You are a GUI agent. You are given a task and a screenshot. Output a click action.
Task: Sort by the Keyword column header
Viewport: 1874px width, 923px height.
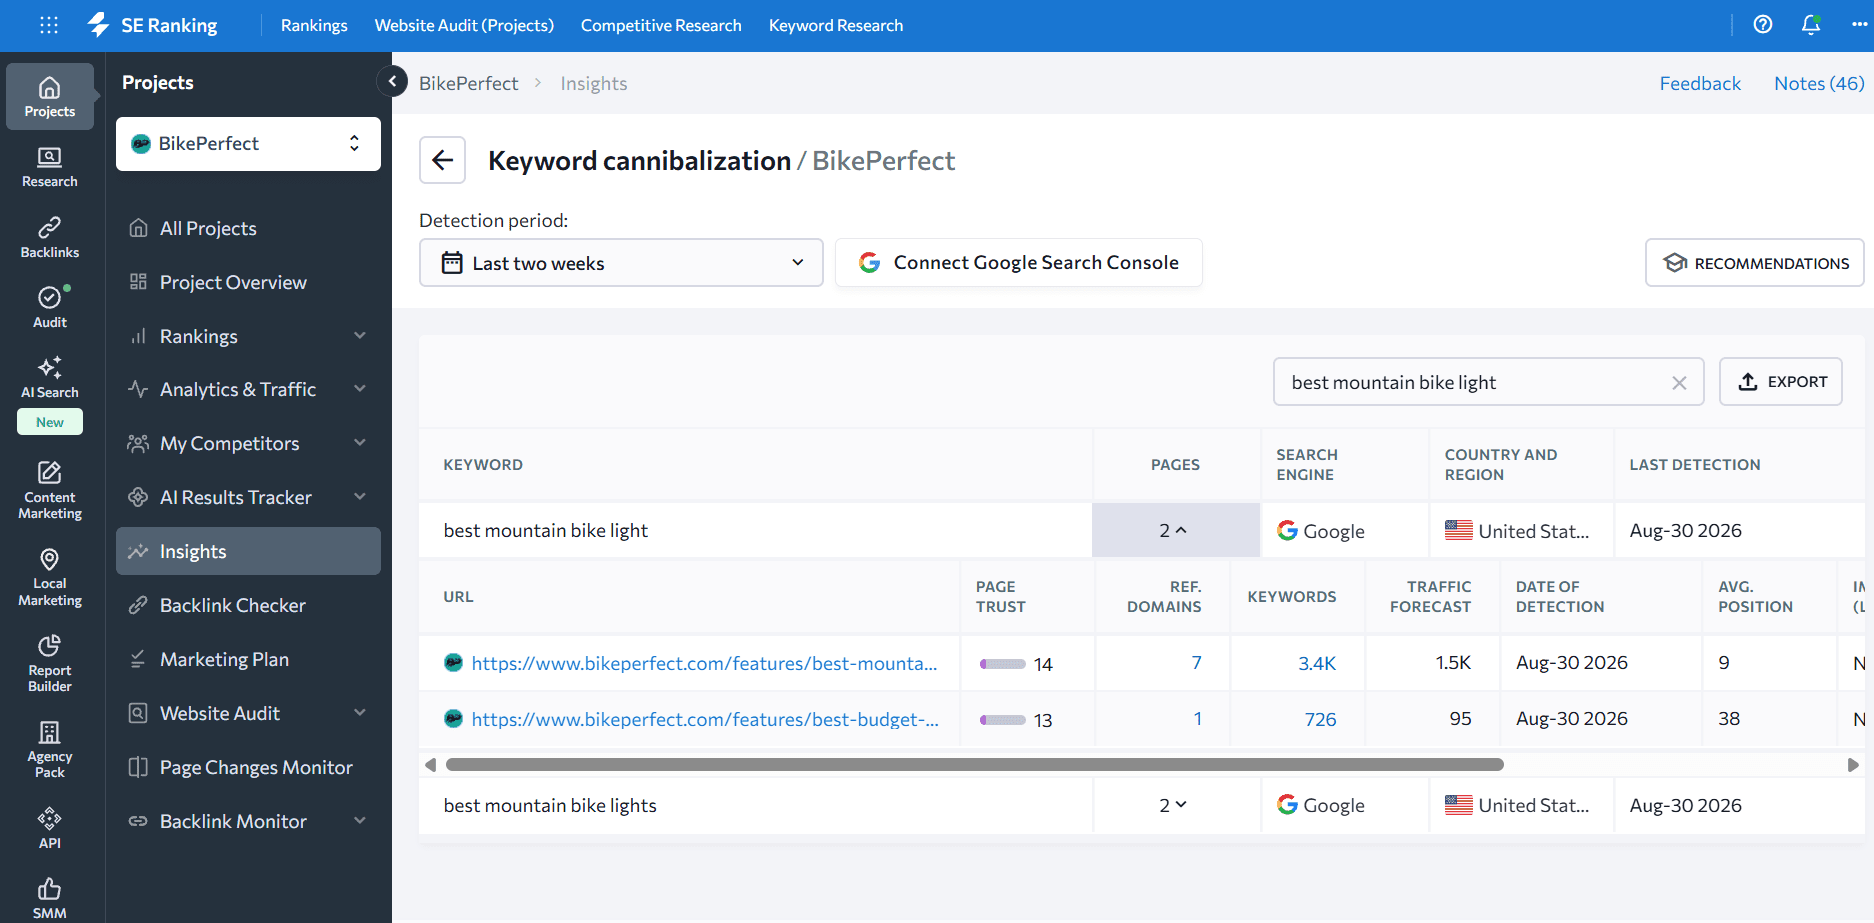483,465
